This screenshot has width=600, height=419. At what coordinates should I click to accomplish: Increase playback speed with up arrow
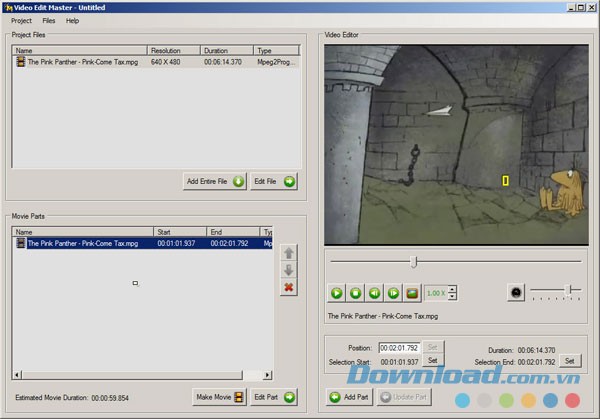pos(452,289)
